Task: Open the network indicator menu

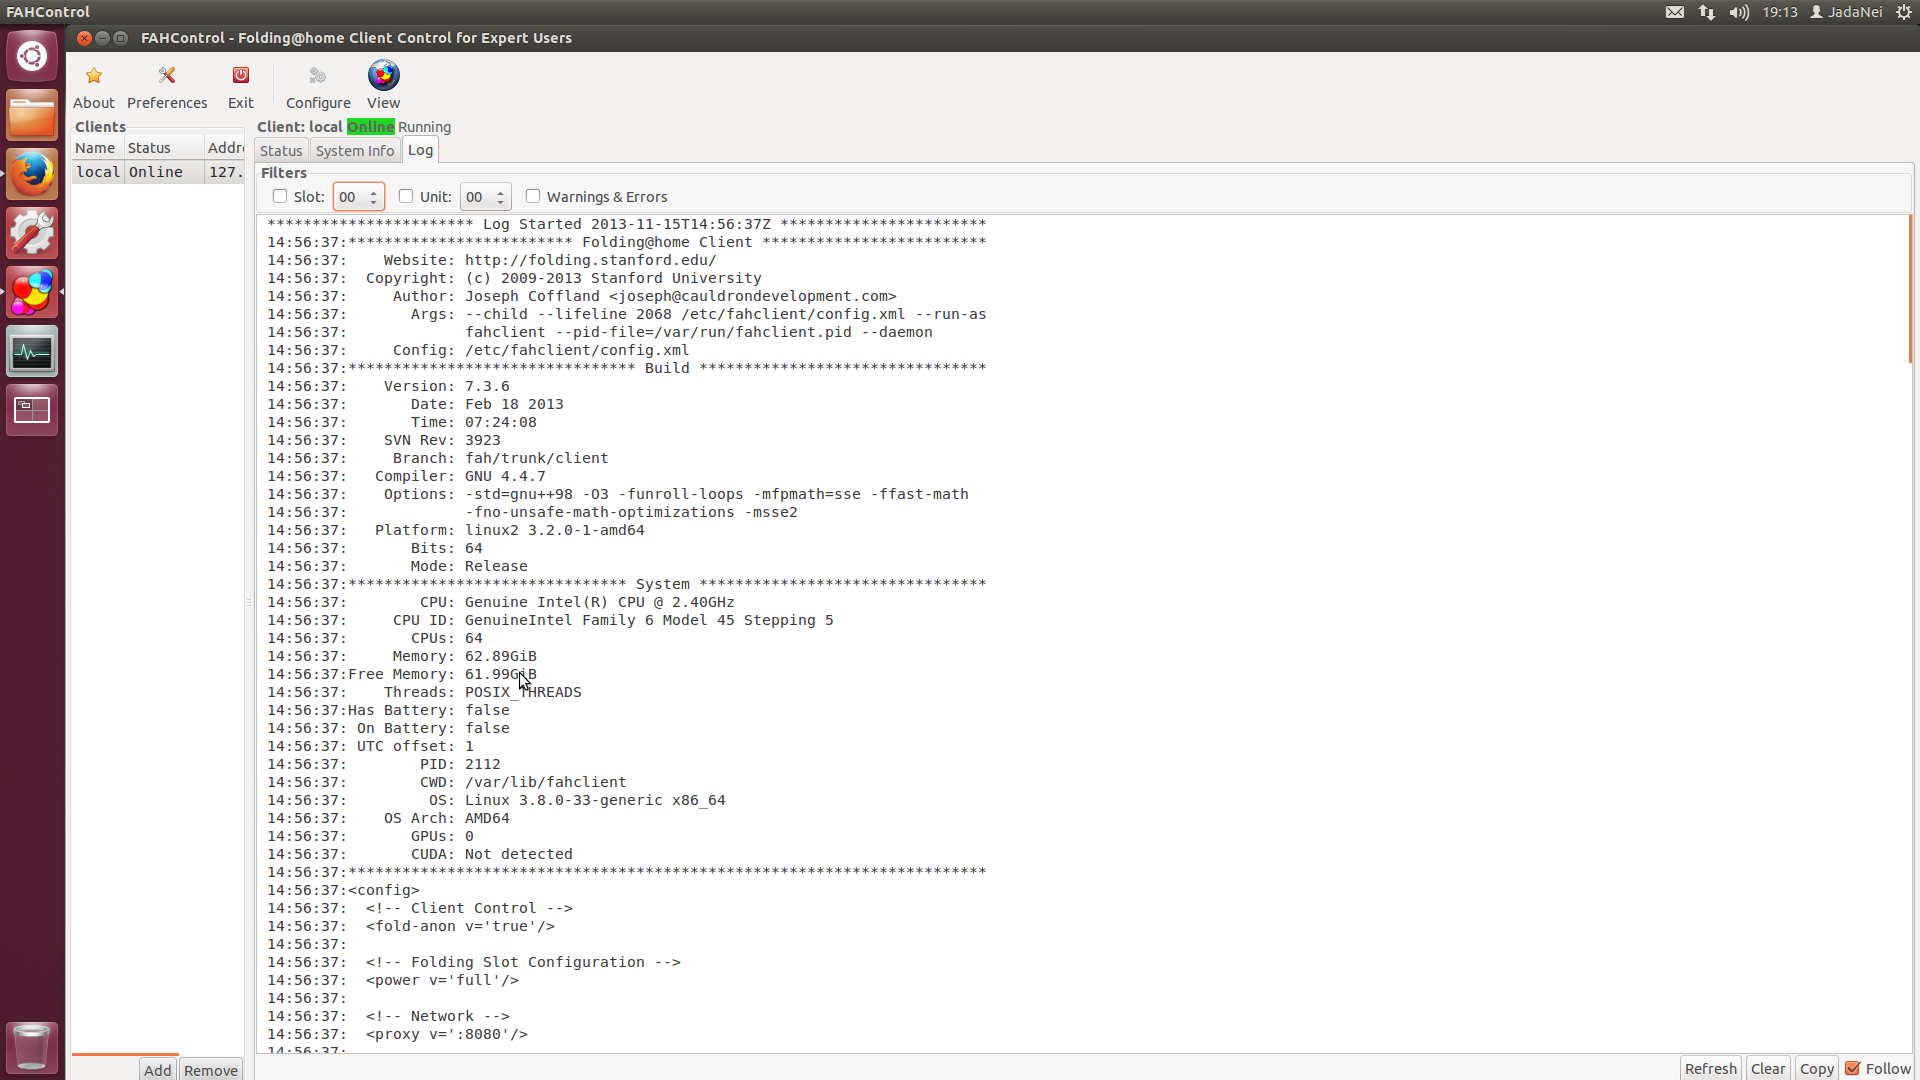Action: (x=1707, y=12)
